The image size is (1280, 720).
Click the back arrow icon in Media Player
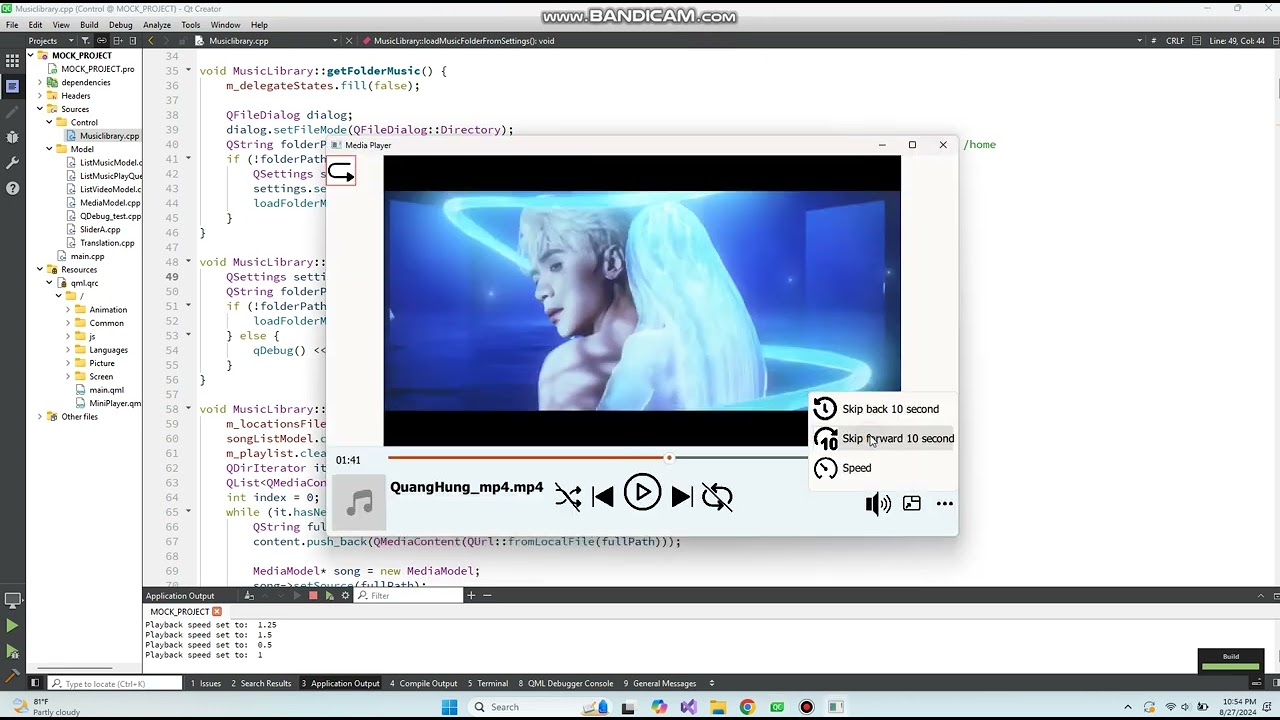point(341,172)
